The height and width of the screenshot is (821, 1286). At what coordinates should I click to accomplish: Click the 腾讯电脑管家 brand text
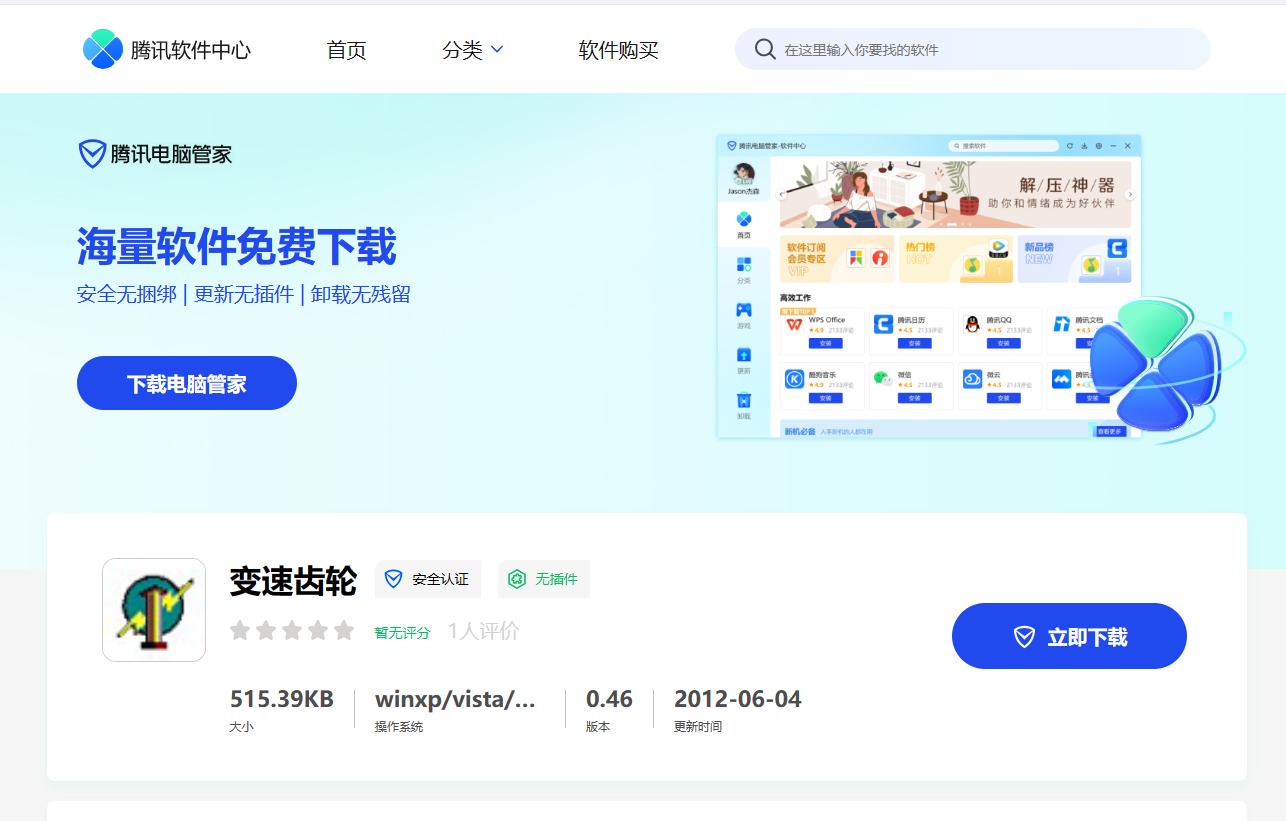pos(171,154)
